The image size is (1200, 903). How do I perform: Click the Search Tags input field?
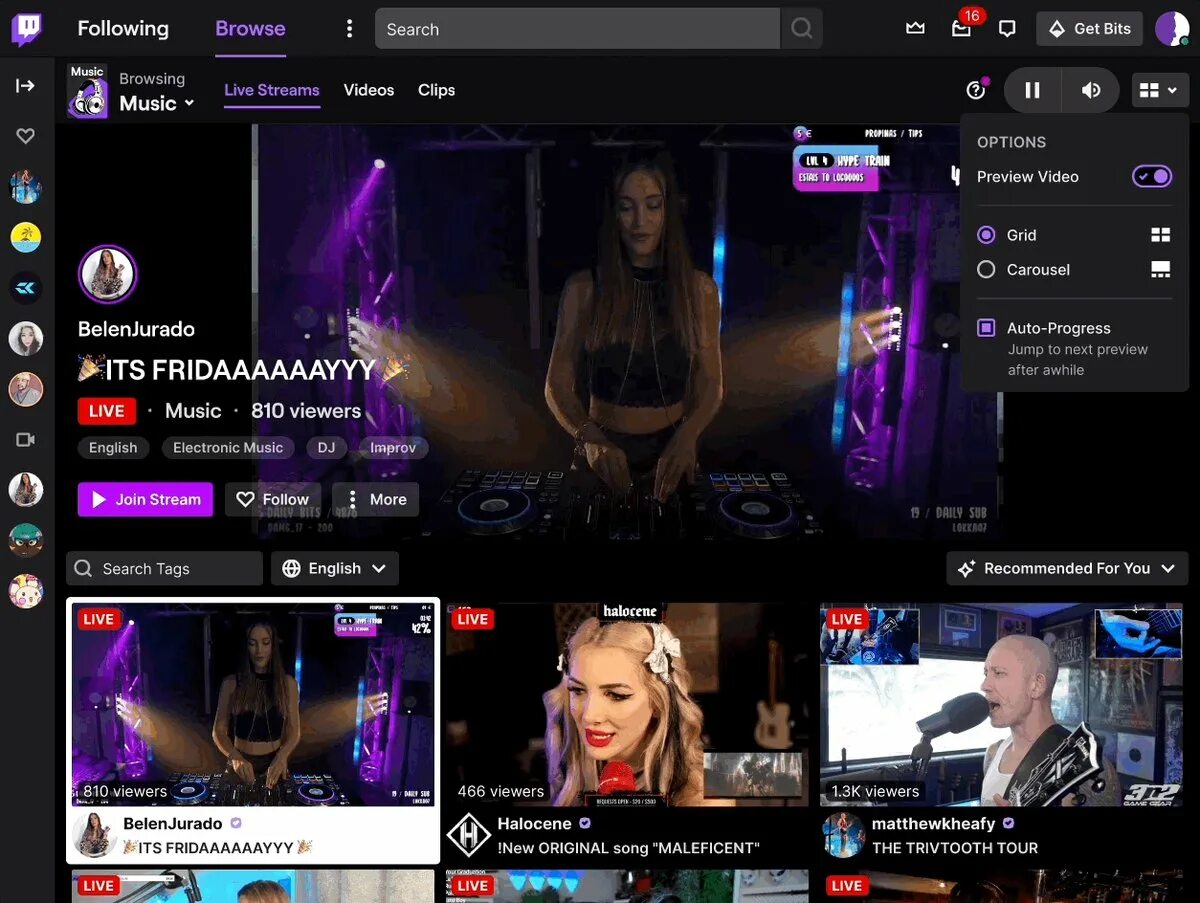165,568
